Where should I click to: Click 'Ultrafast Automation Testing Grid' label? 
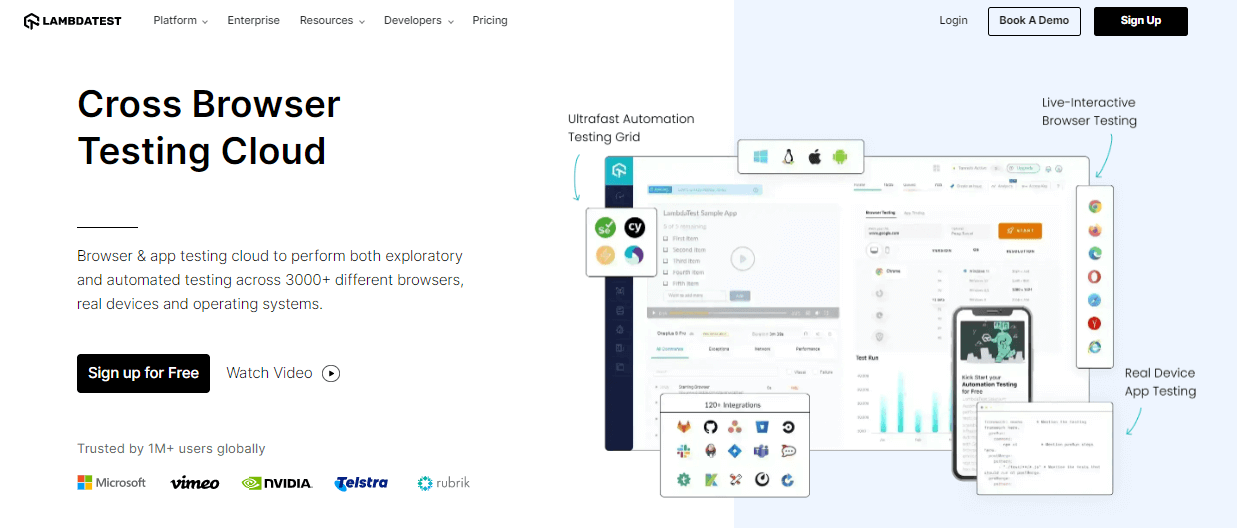[631, 128]
